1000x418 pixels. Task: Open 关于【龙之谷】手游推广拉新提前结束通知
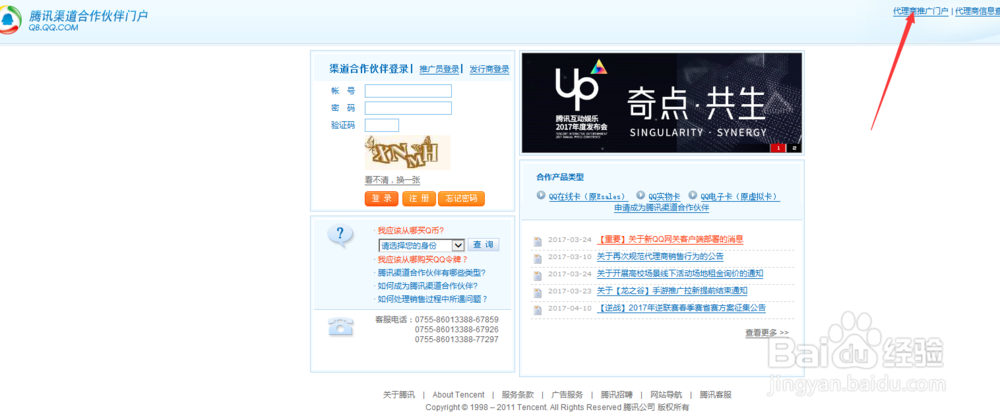(x=672, y=291)
